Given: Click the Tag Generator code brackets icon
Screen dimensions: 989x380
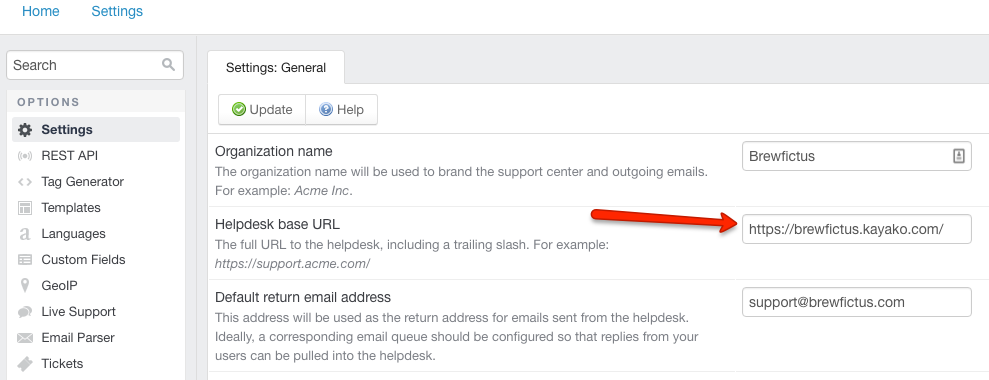Looking at the screenshot, I should click(x=25, y=182).
